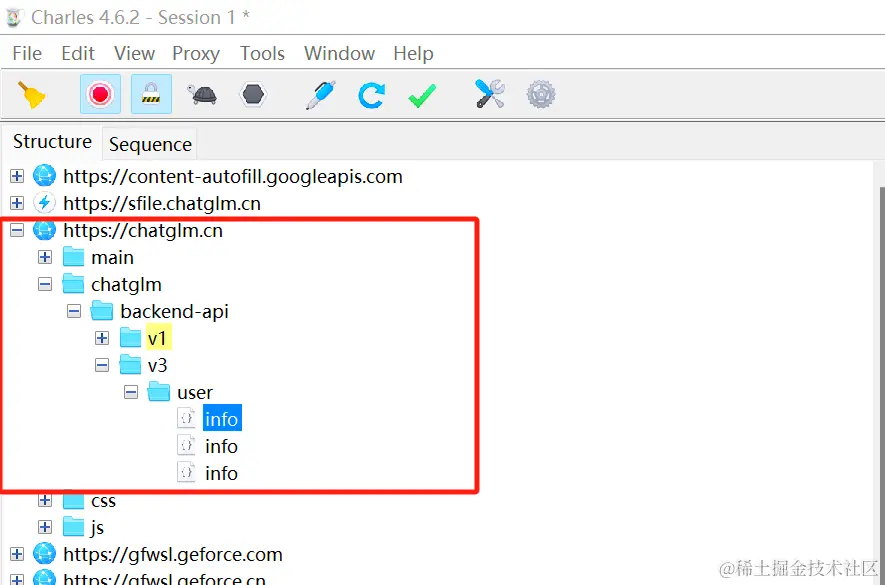Screen dimensions: 885x585
Task: Select the v3 folder row
Action: 157,365
